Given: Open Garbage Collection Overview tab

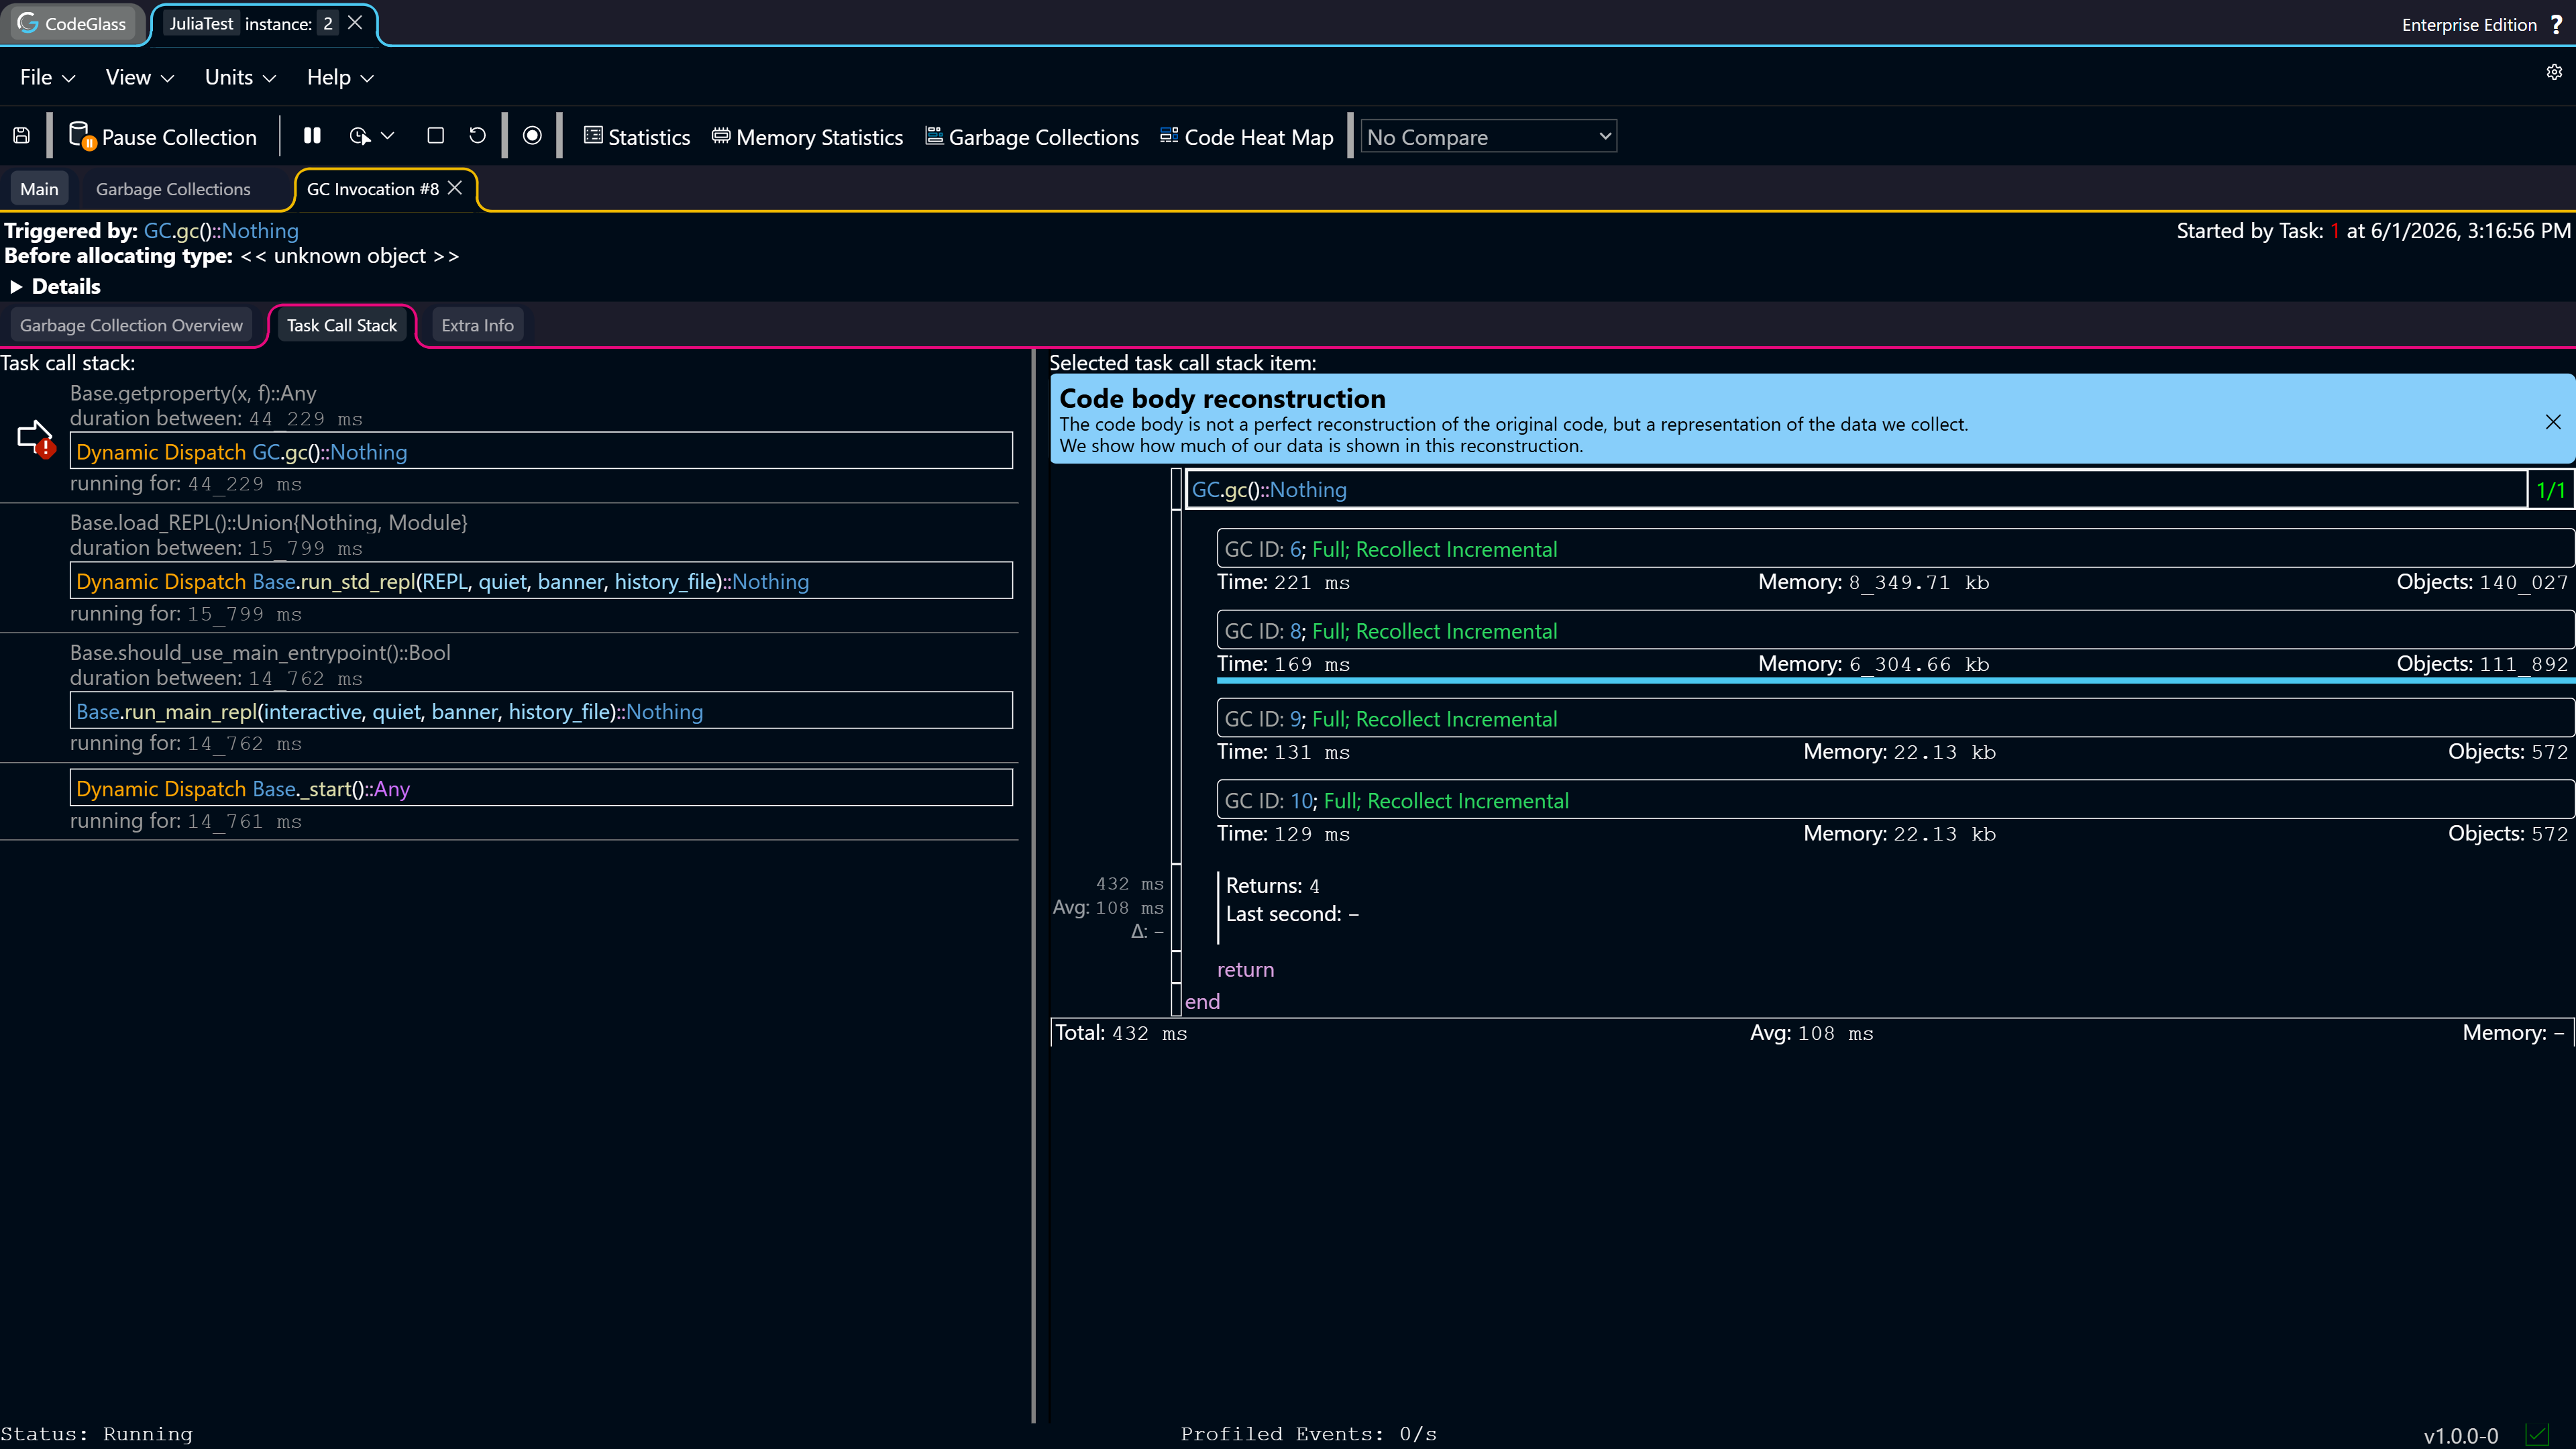Looking at the screenshot, I should tap(131, 325).
